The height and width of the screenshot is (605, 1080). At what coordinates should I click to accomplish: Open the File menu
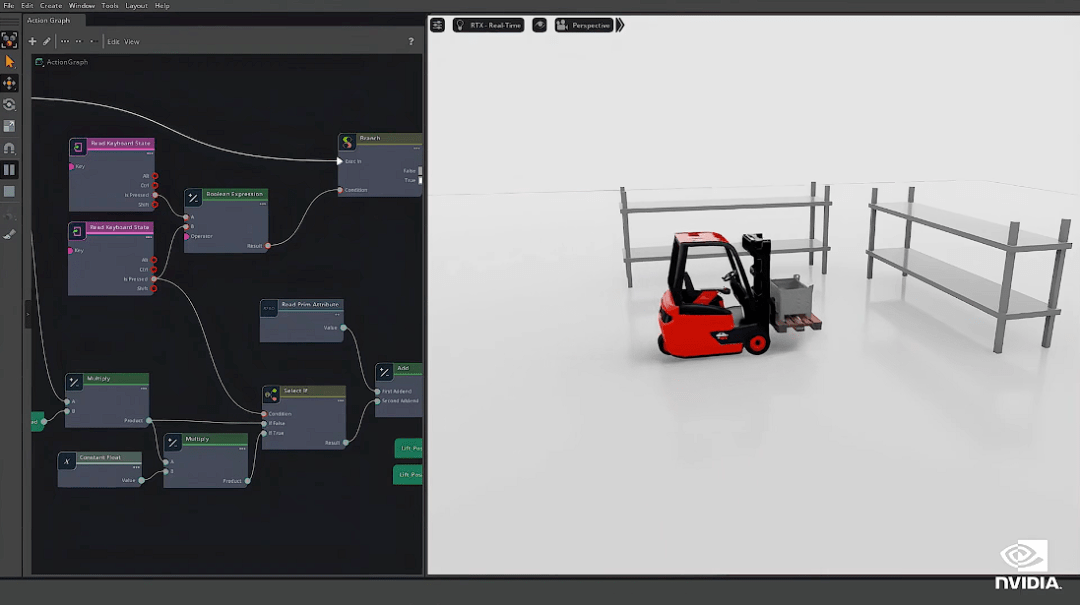click(8, 6)
